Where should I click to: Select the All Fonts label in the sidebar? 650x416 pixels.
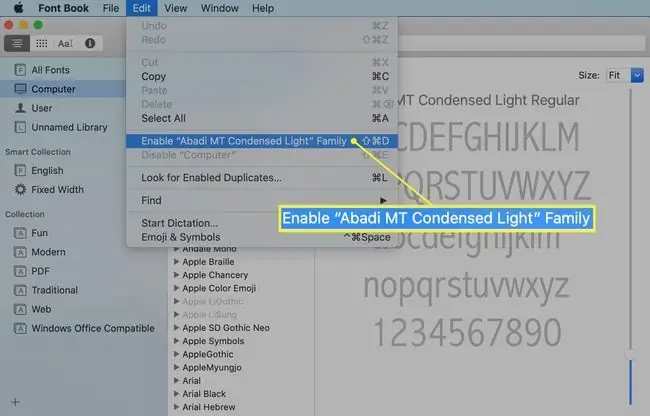[51, 70]
